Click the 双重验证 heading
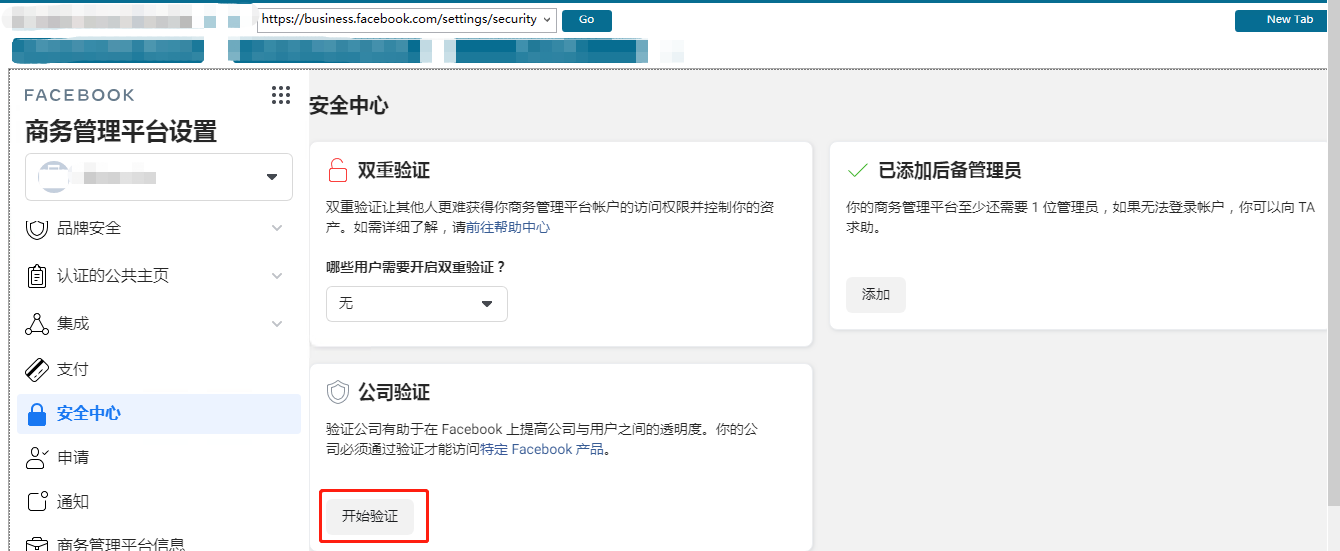Screen dimensions: 1340x551 [394, 170]
